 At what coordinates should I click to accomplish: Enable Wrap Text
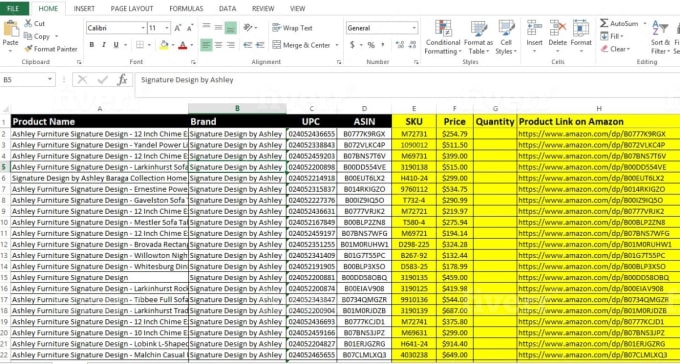point(292,28)
